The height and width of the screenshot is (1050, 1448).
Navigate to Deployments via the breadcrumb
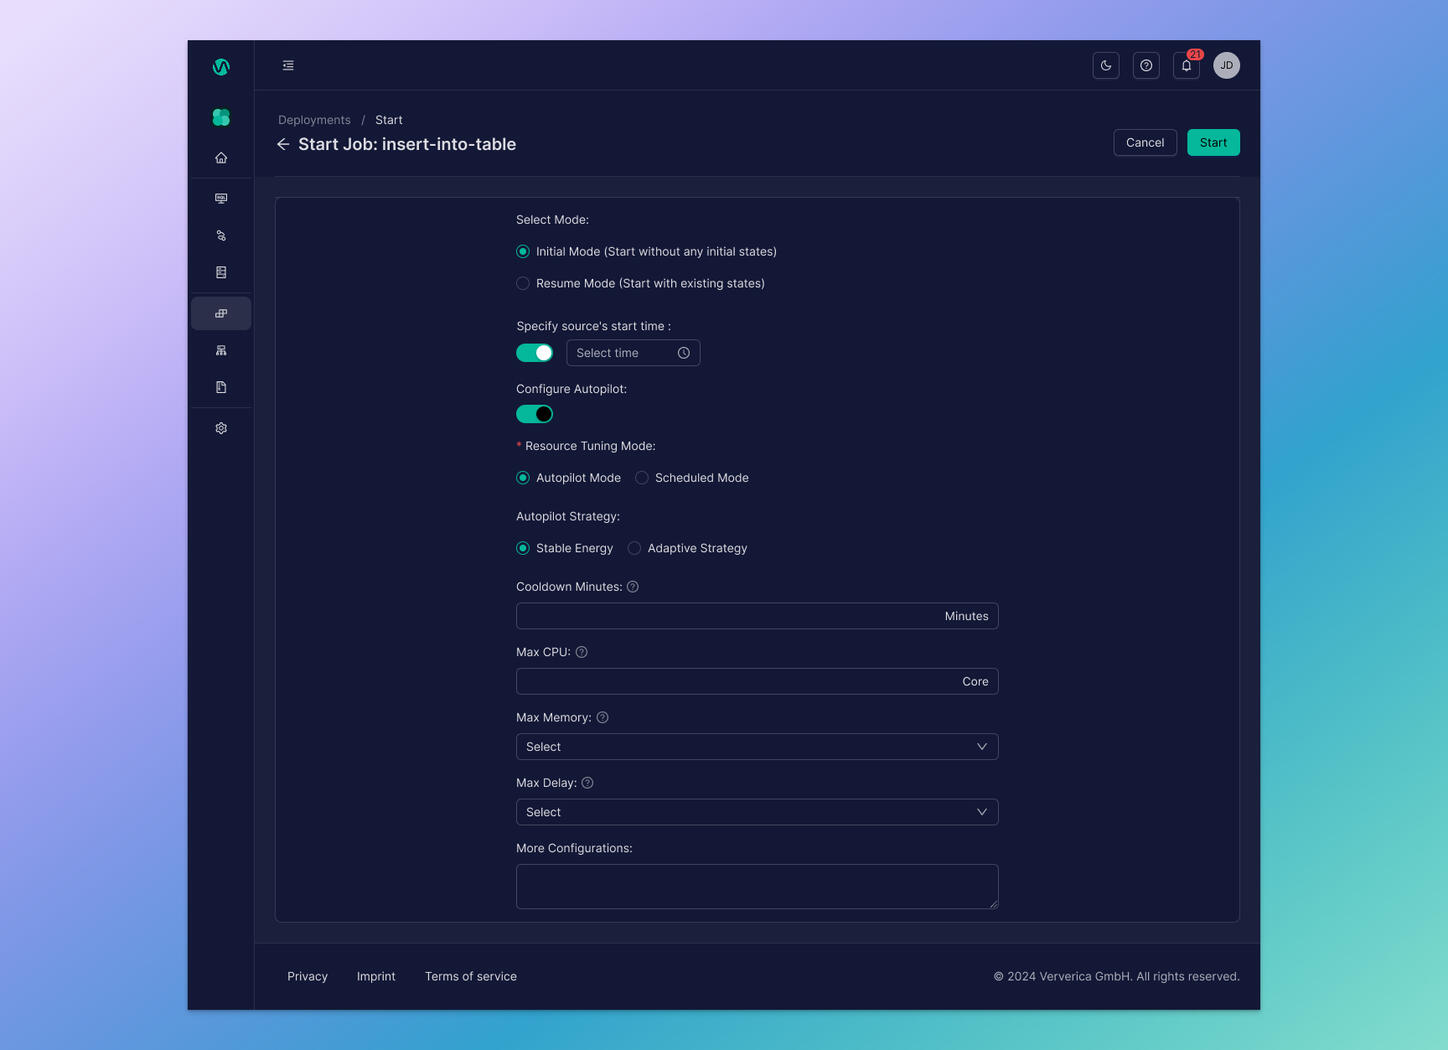pos(314,119)
